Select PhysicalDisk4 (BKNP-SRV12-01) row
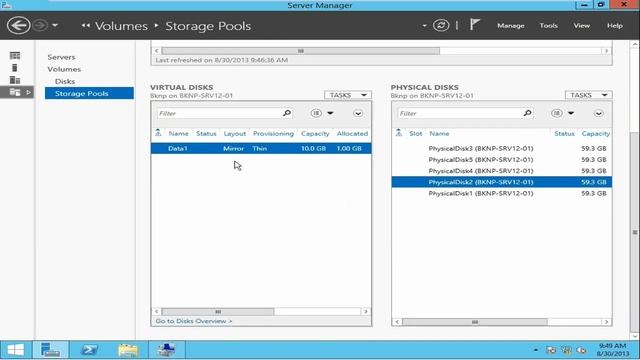The image size is (640, 360). point(502,171)
